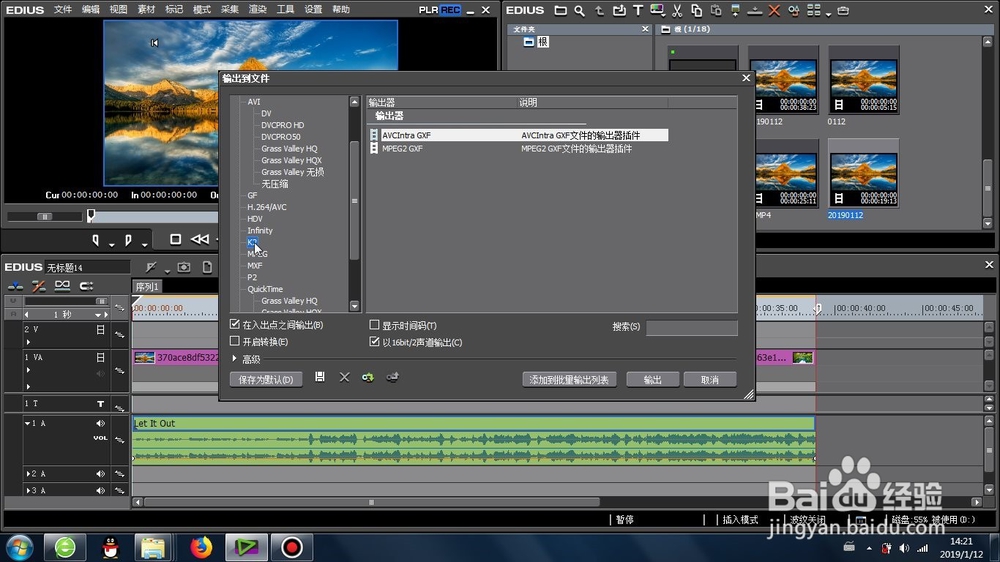
Task: Click the add clip icon in bin
Action: [619, 10]
